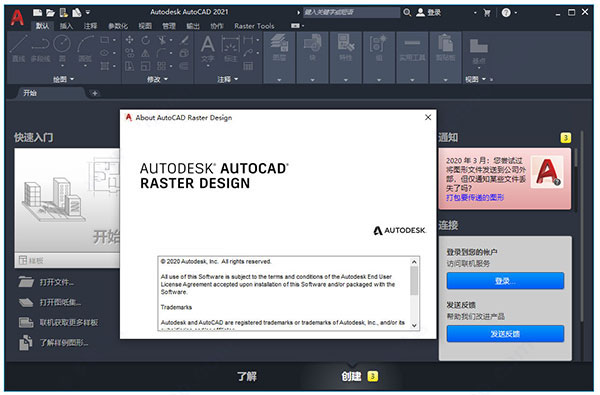Viewport: 600px width, 395px height.
Task: Open the help icon dropdown arrow
Action: pos(516,13)
